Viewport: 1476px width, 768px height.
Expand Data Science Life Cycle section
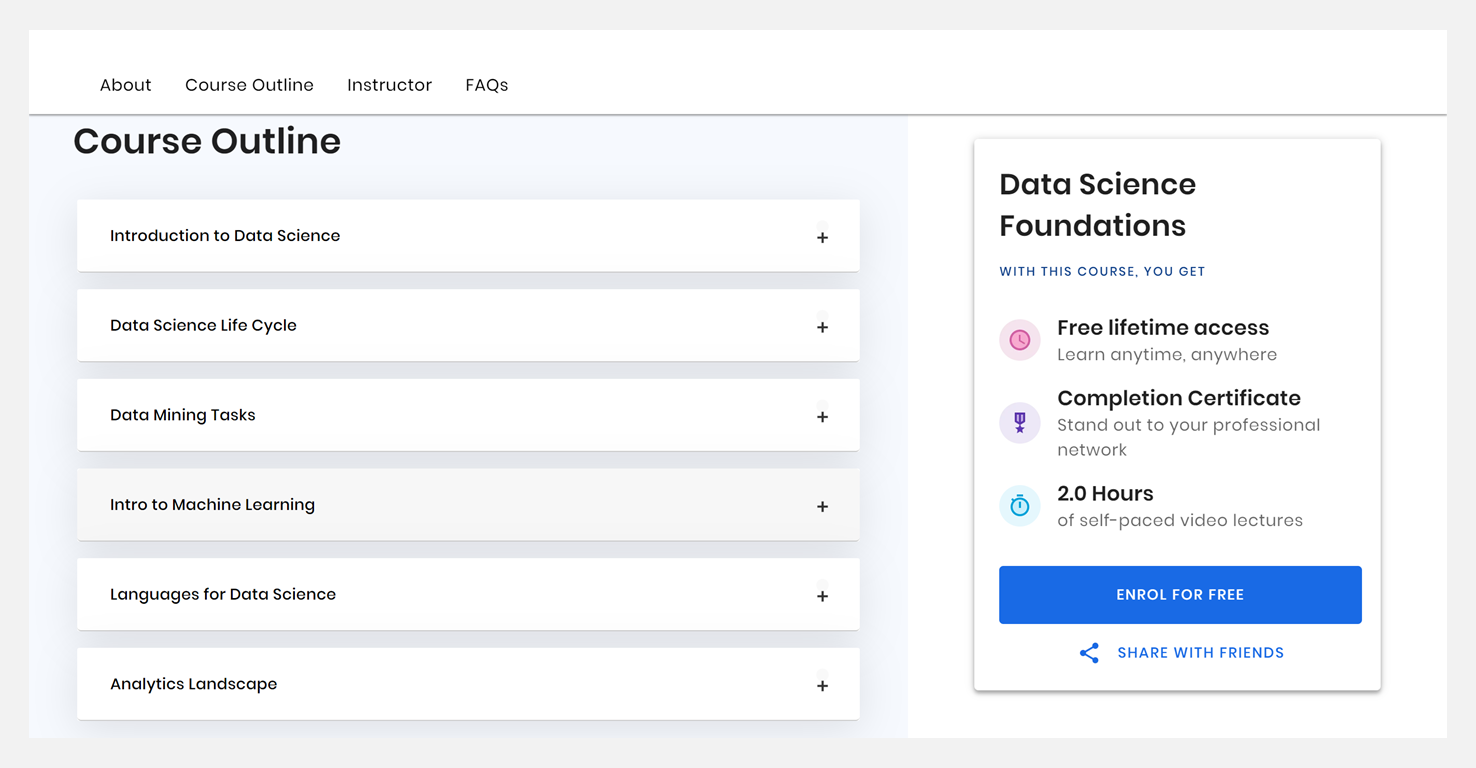click(x=822, y=327)
